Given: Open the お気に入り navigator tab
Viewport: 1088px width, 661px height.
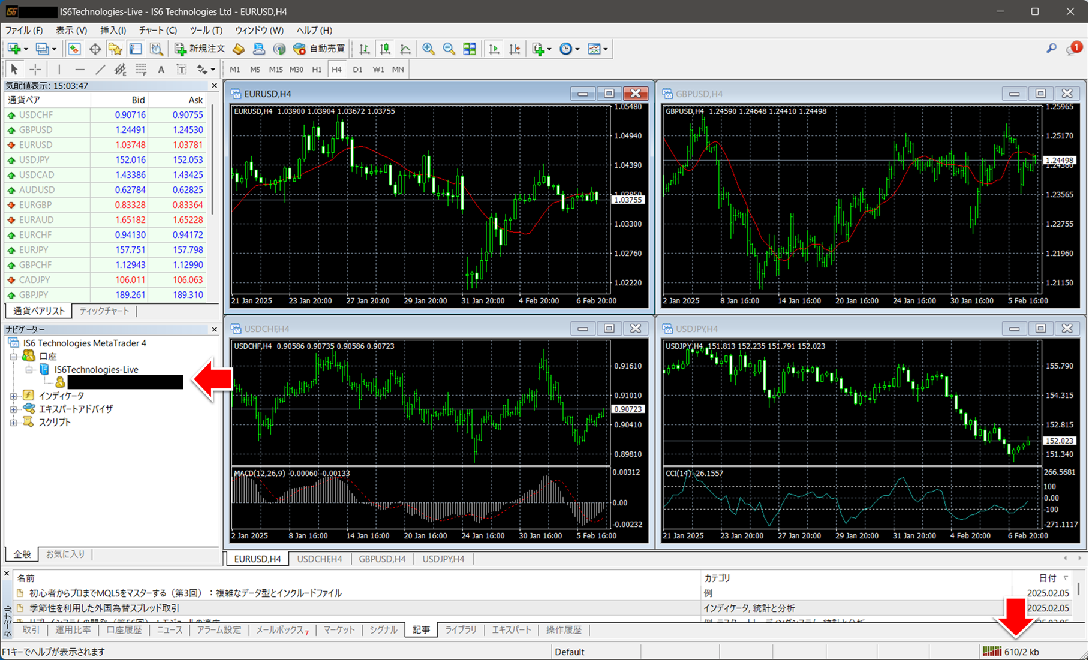Looking at the screenshot, I should click(65, 554).
